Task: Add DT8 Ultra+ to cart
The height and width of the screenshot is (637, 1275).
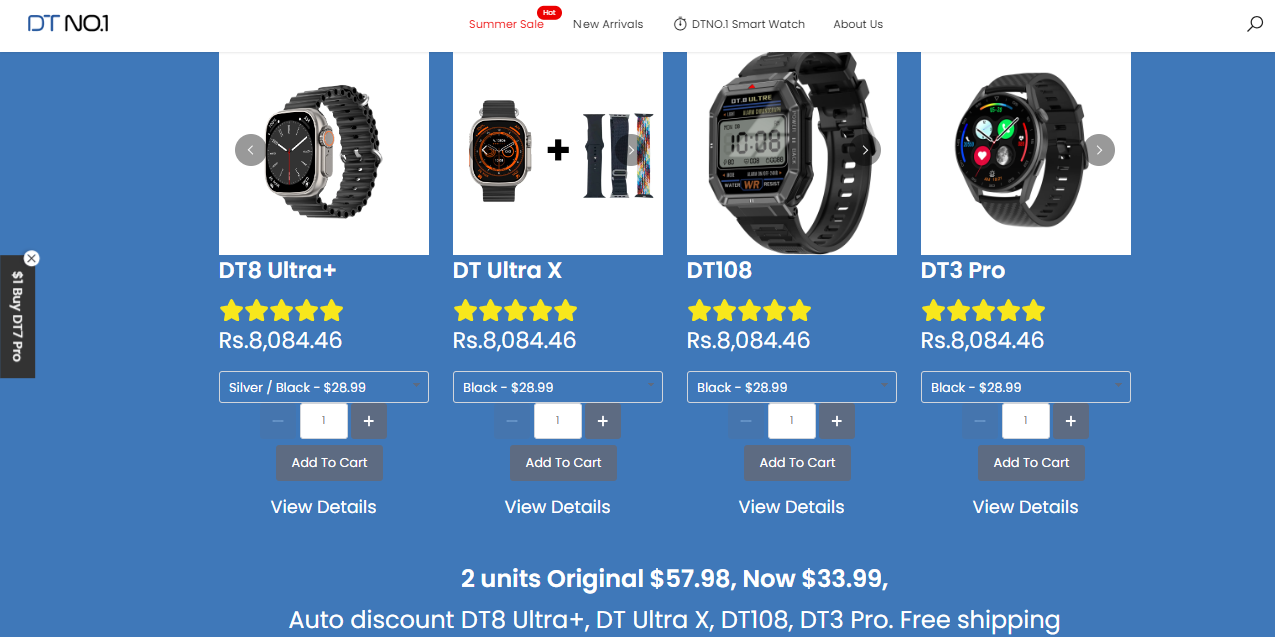Action: coord(329,463)
